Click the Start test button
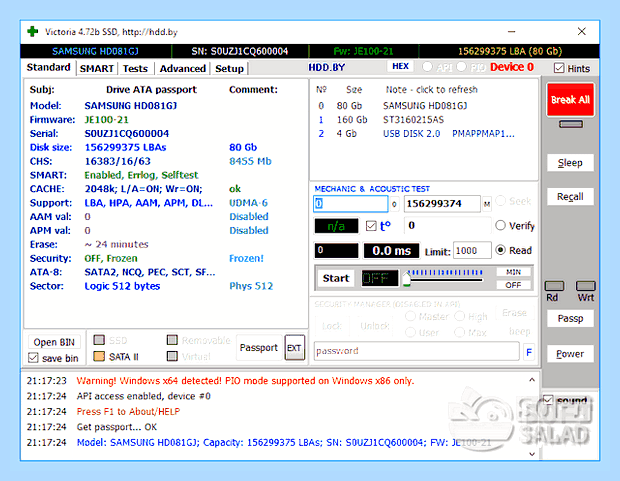This screenshot has height=481, width=620. point(336,278)
